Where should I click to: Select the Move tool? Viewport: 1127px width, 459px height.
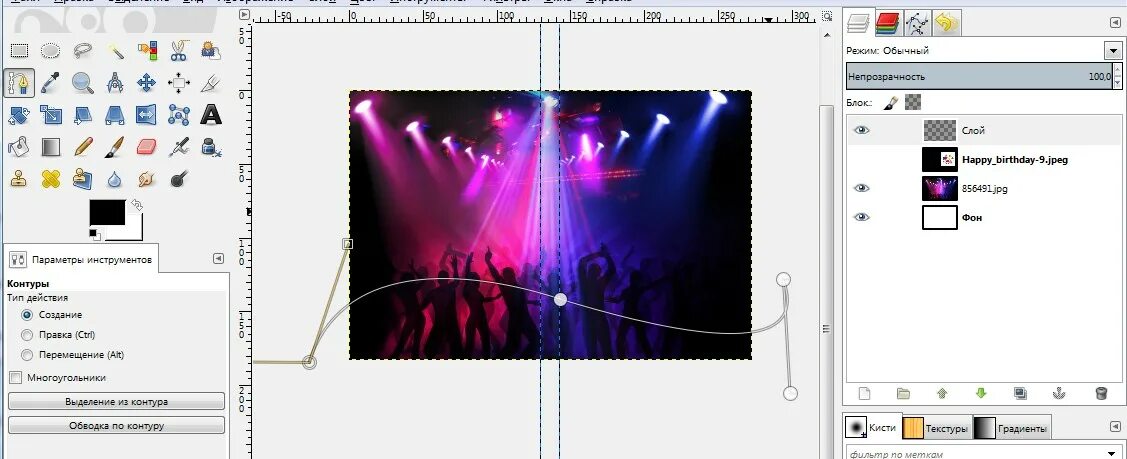click(x=147, y=83)
